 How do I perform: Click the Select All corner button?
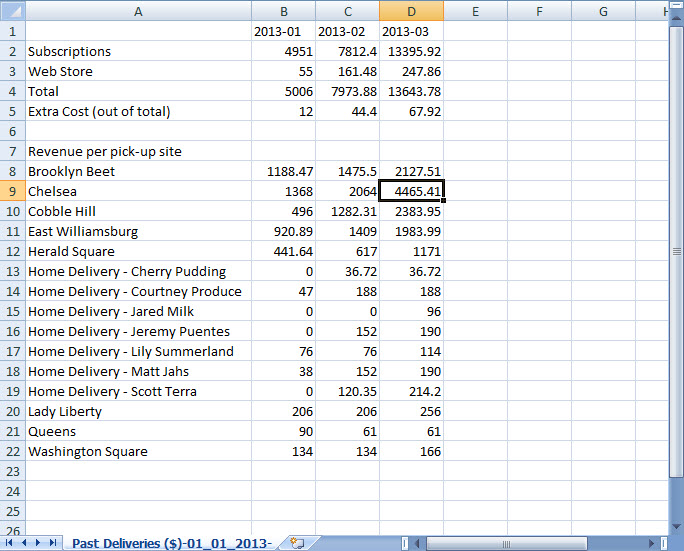[13, 11]
